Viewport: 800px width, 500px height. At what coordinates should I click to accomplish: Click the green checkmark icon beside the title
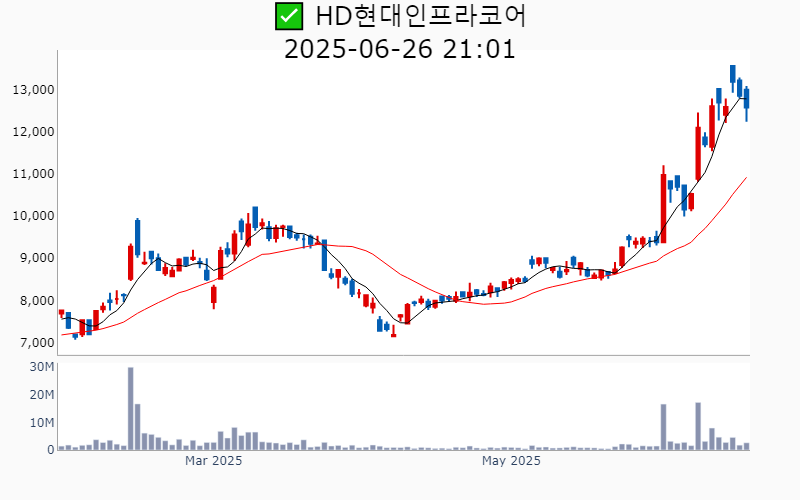click(289, 16)
